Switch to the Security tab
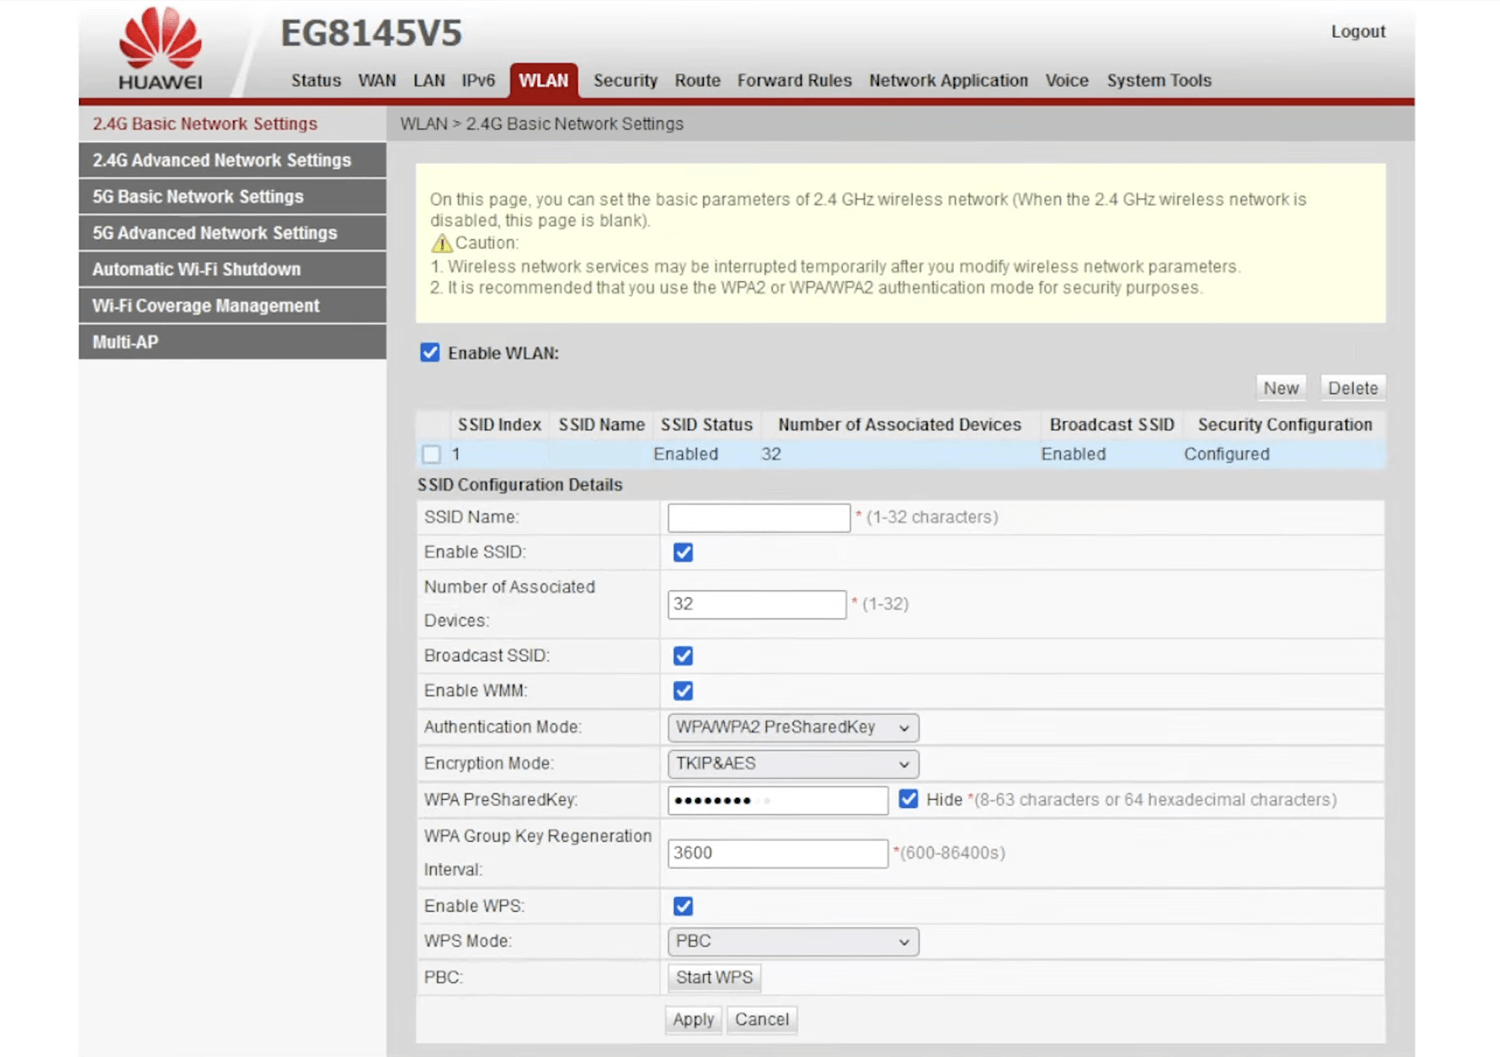Image resolution: width=1500 pixels, height=1057 pixels. pyautogui.click(x=625, y=81)
